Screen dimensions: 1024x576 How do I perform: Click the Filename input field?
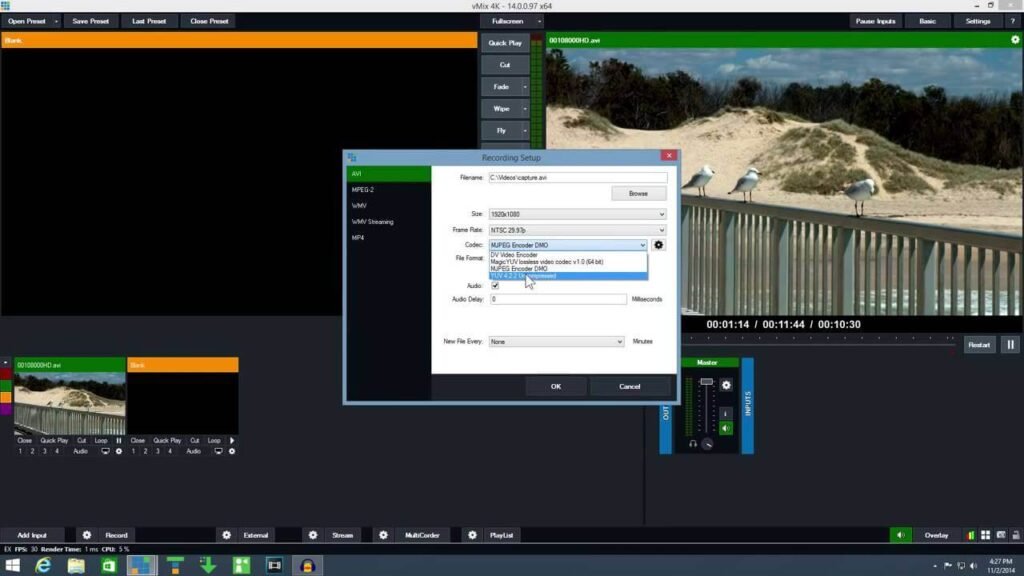(x=578, y=178)
